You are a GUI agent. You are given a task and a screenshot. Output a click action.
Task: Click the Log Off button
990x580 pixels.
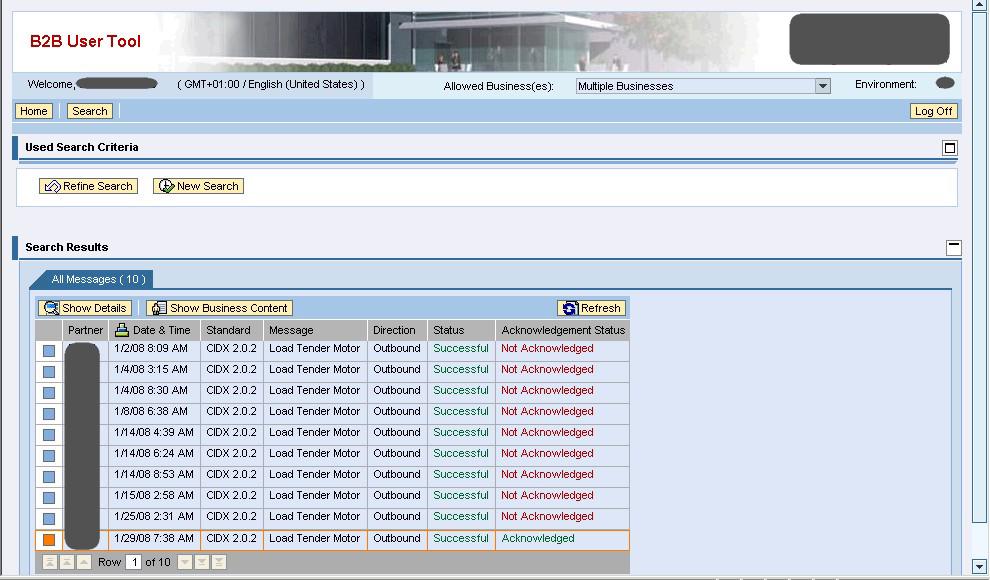point(933,111)
